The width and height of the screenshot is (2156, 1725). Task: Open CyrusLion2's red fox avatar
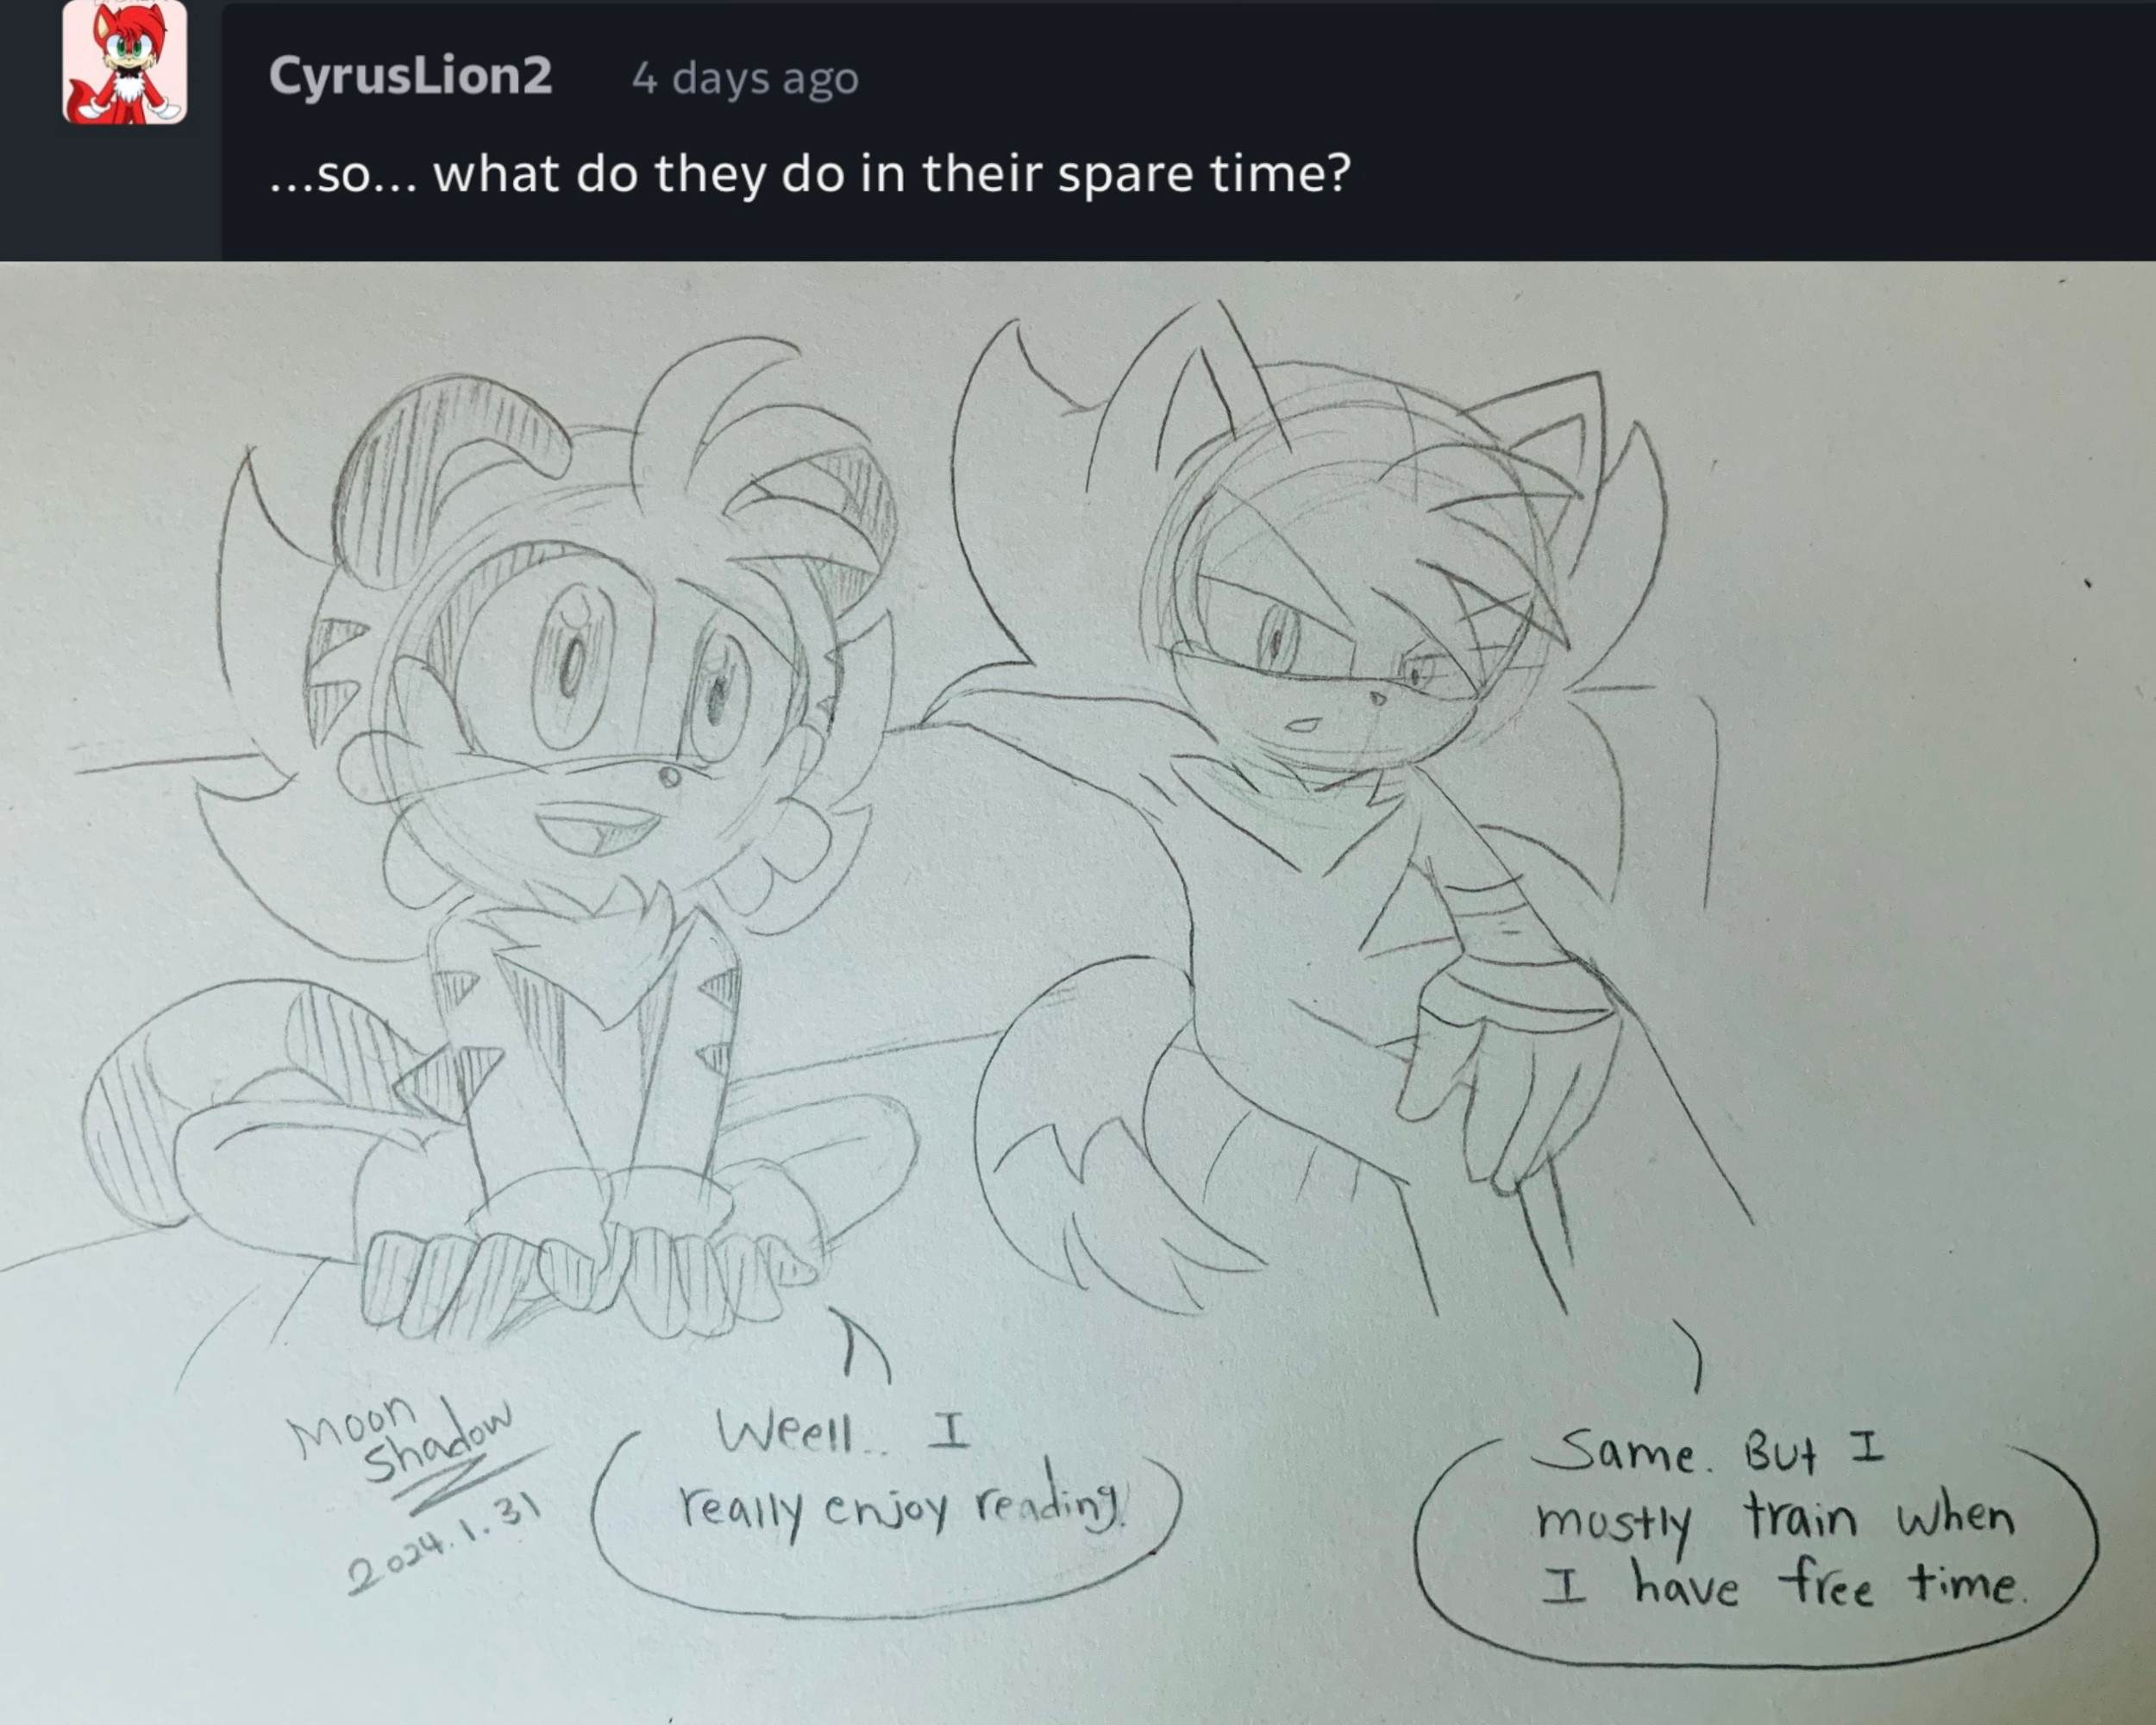tap(124, 62)
